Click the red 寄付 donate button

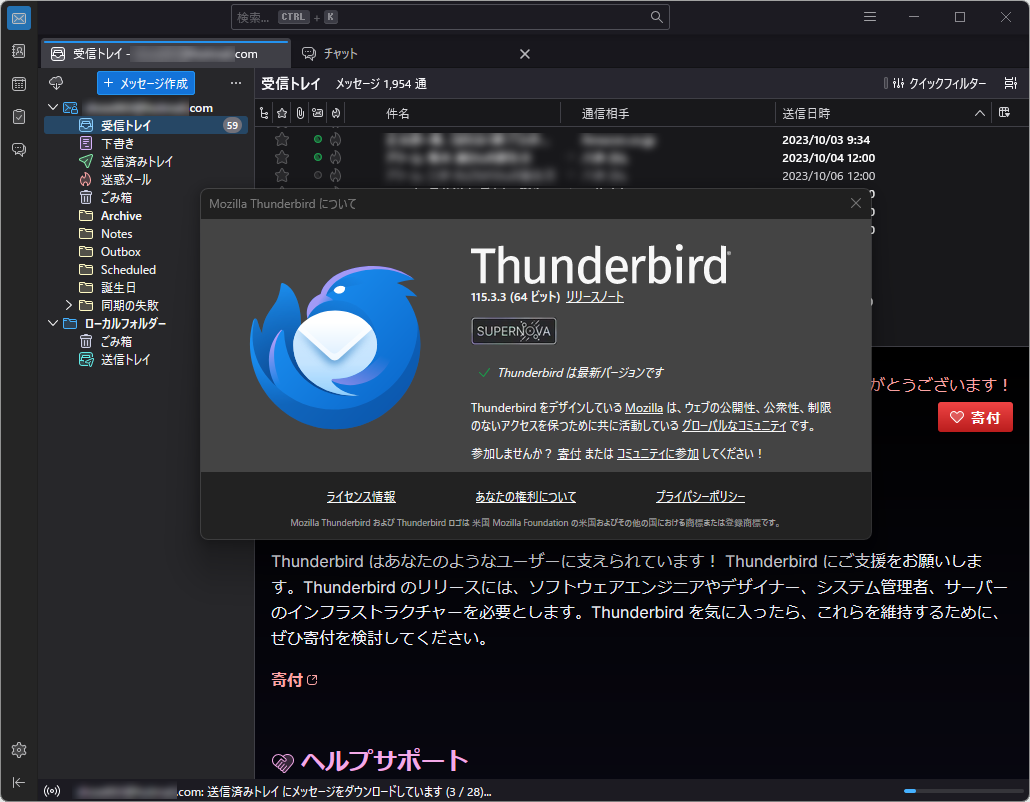pos(975,417)
